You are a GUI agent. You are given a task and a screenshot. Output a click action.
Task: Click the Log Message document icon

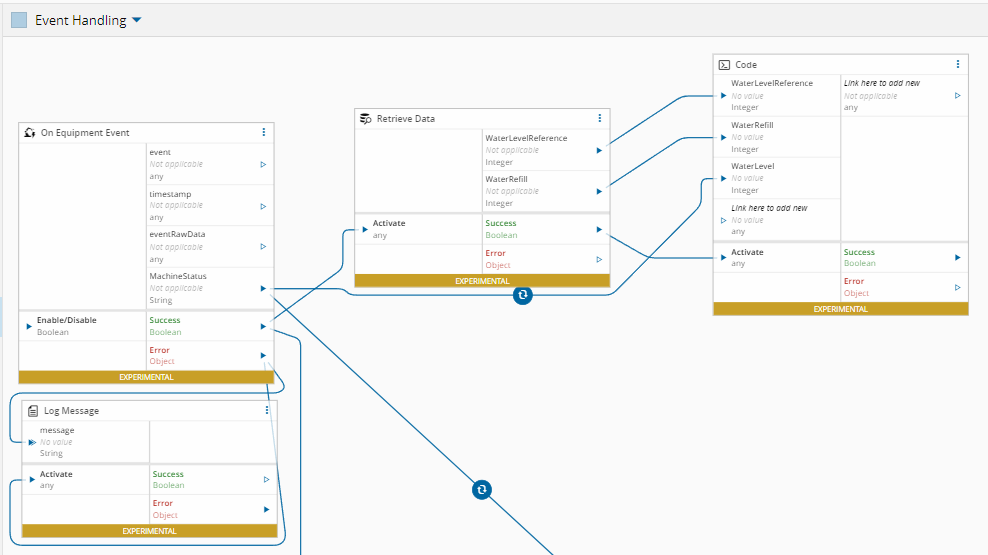pyautogui.click(x=33, y=410)
